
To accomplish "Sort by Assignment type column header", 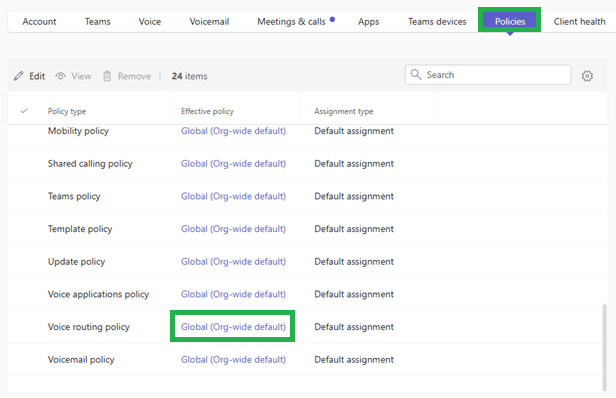I will [343, 111].
